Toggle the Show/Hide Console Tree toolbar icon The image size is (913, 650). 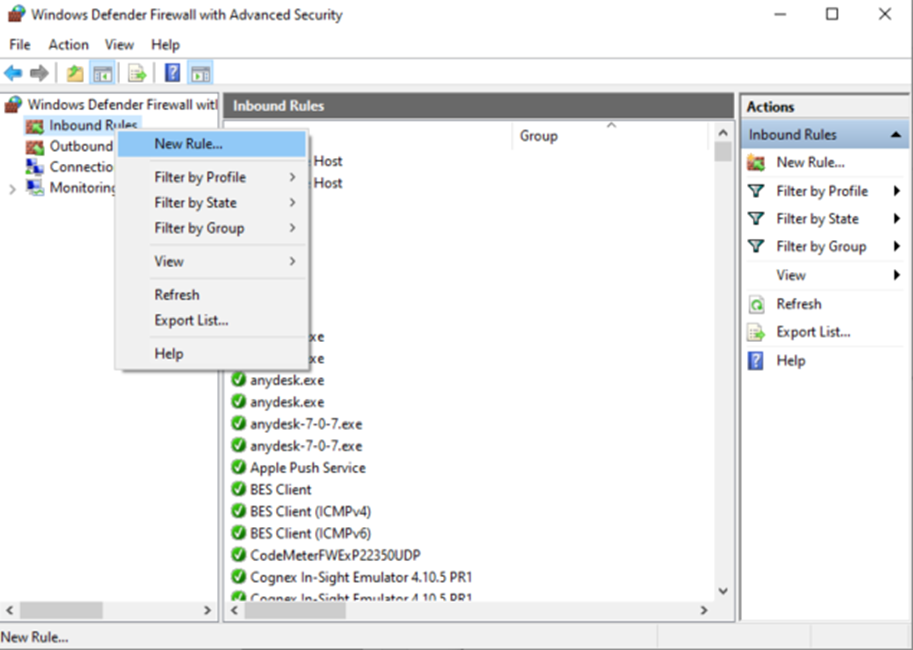click(x=102, y=73)
